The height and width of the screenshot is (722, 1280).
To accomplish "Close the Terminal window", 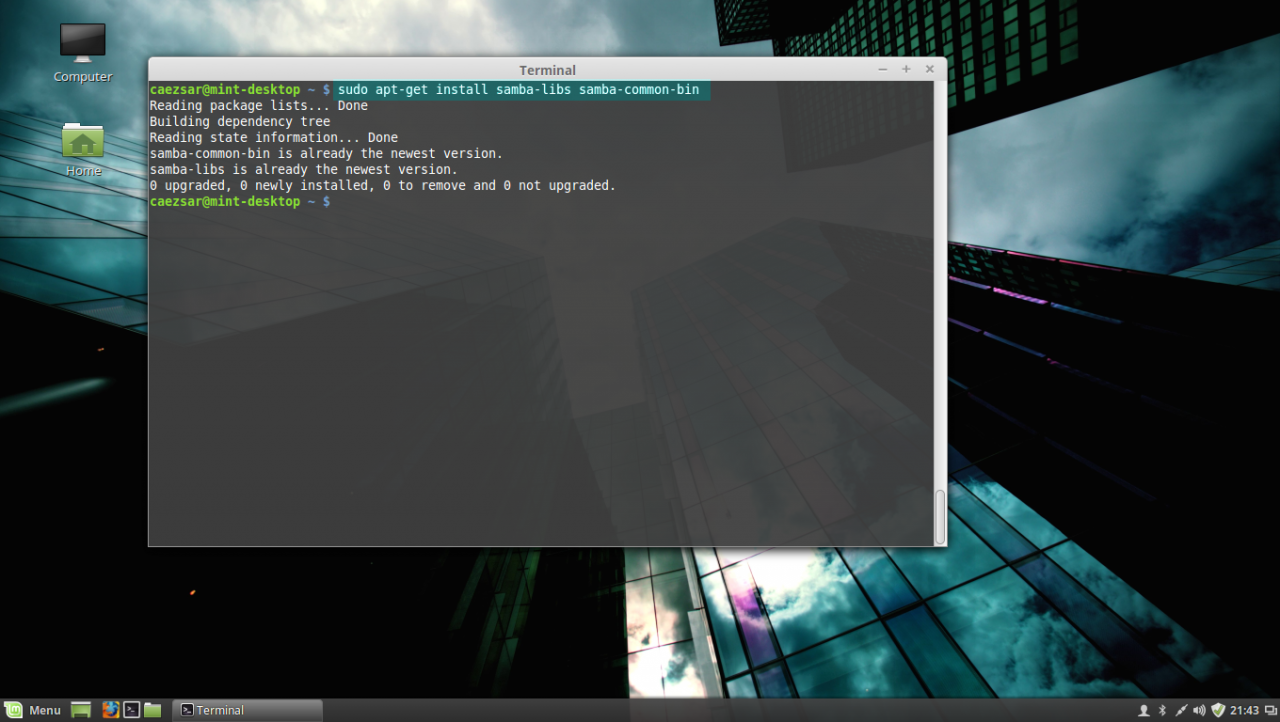I will click(x=929, y=70).
